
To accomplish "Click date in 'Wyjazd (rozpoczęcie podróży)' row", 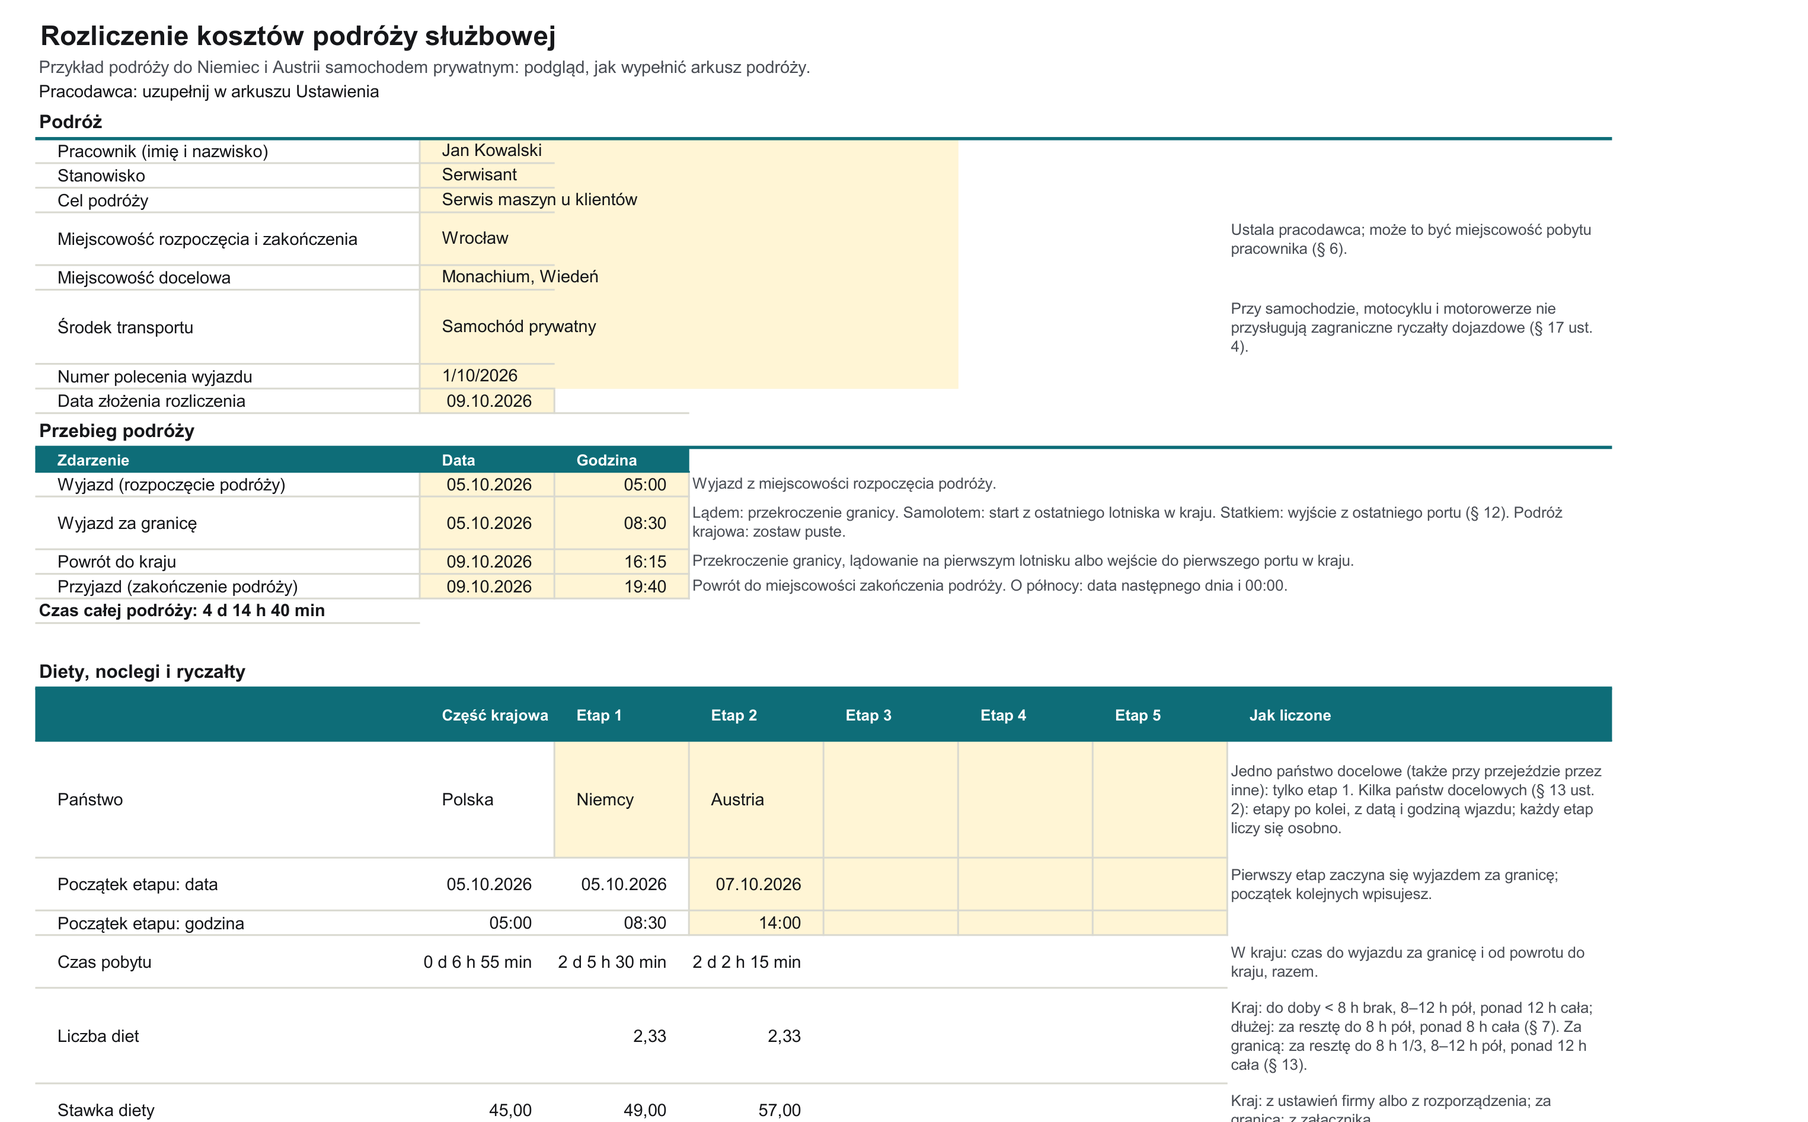I will click(487, 485).
